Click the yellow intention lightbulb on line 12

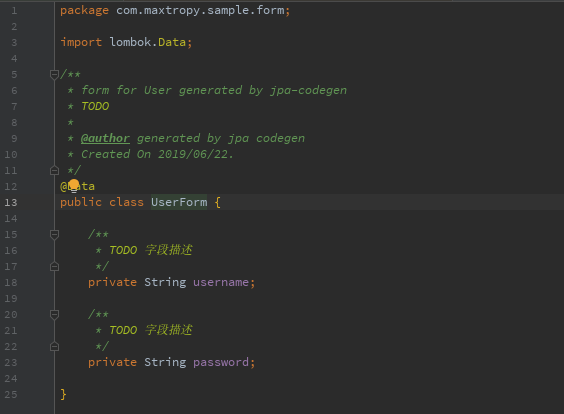[x=74, y=186]
